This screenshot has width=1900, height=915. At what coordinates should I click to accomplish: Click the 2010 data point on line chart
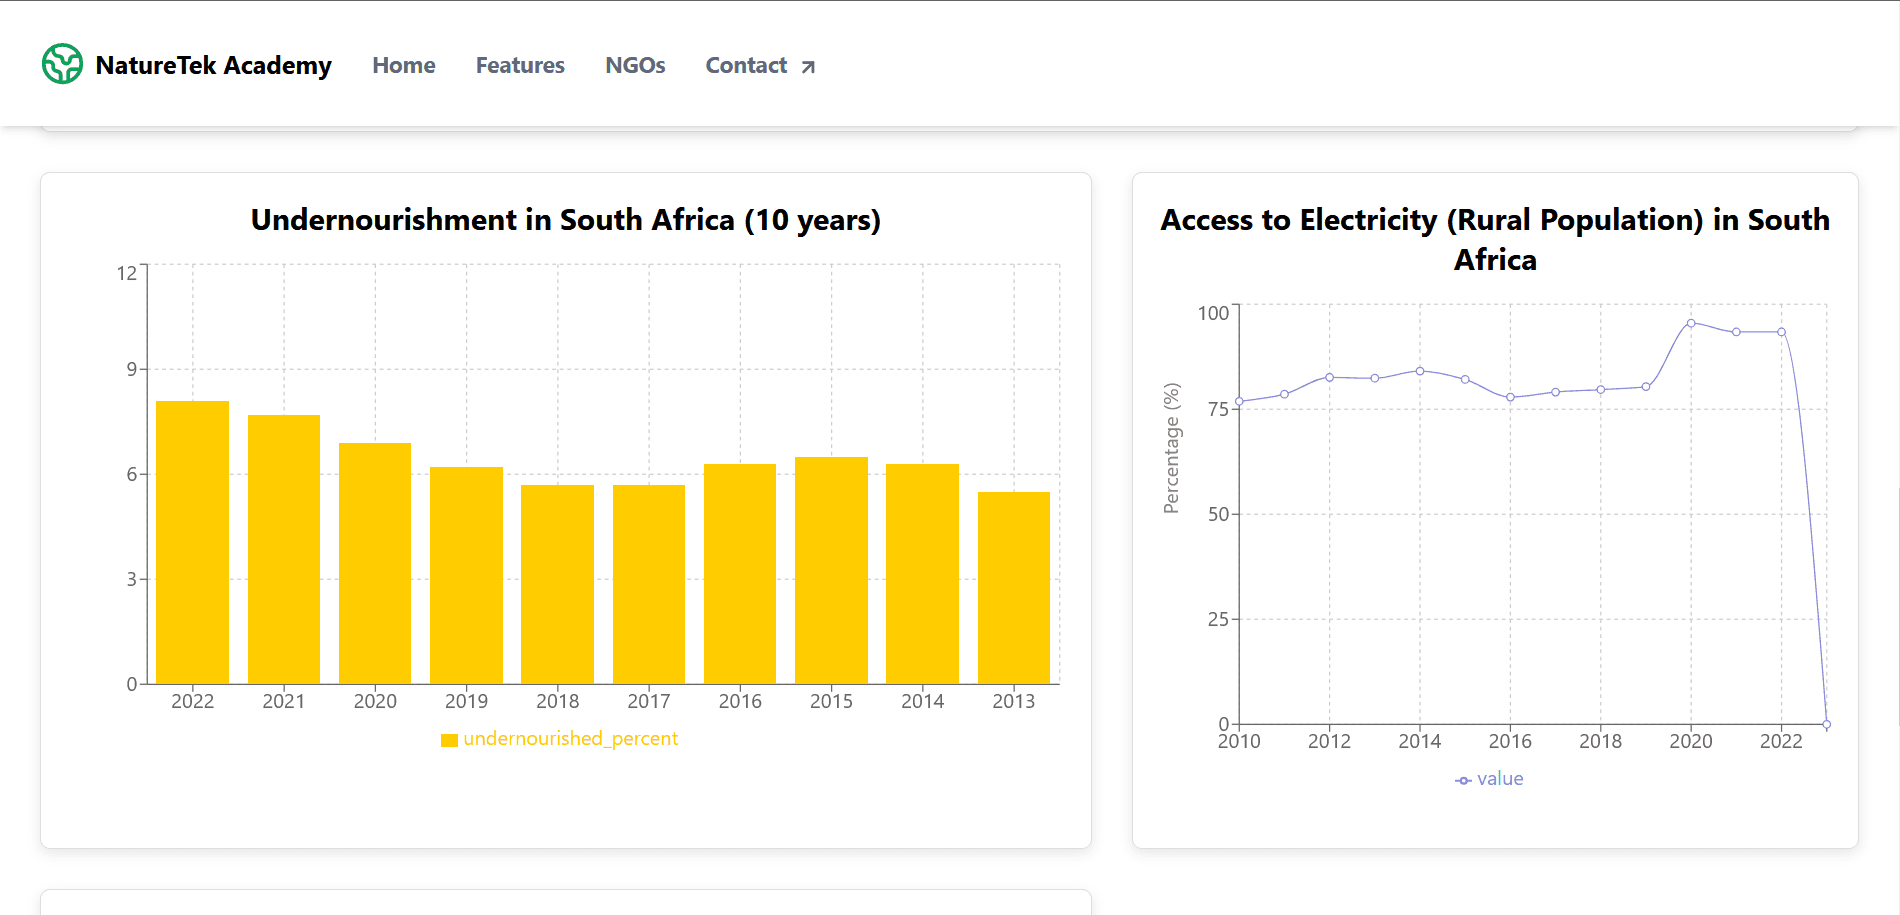coord(1239,402)
